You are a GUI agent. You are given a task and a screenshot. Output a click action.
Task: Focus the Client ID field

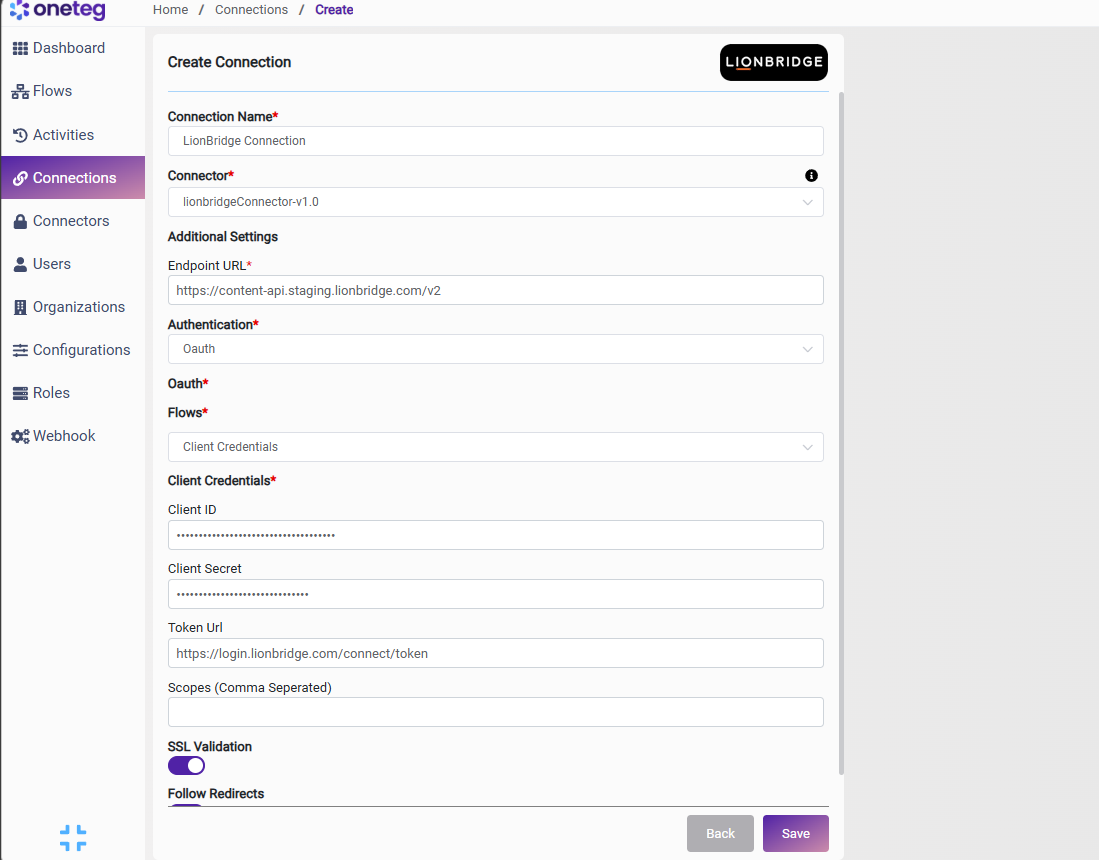tap(496, 535)
